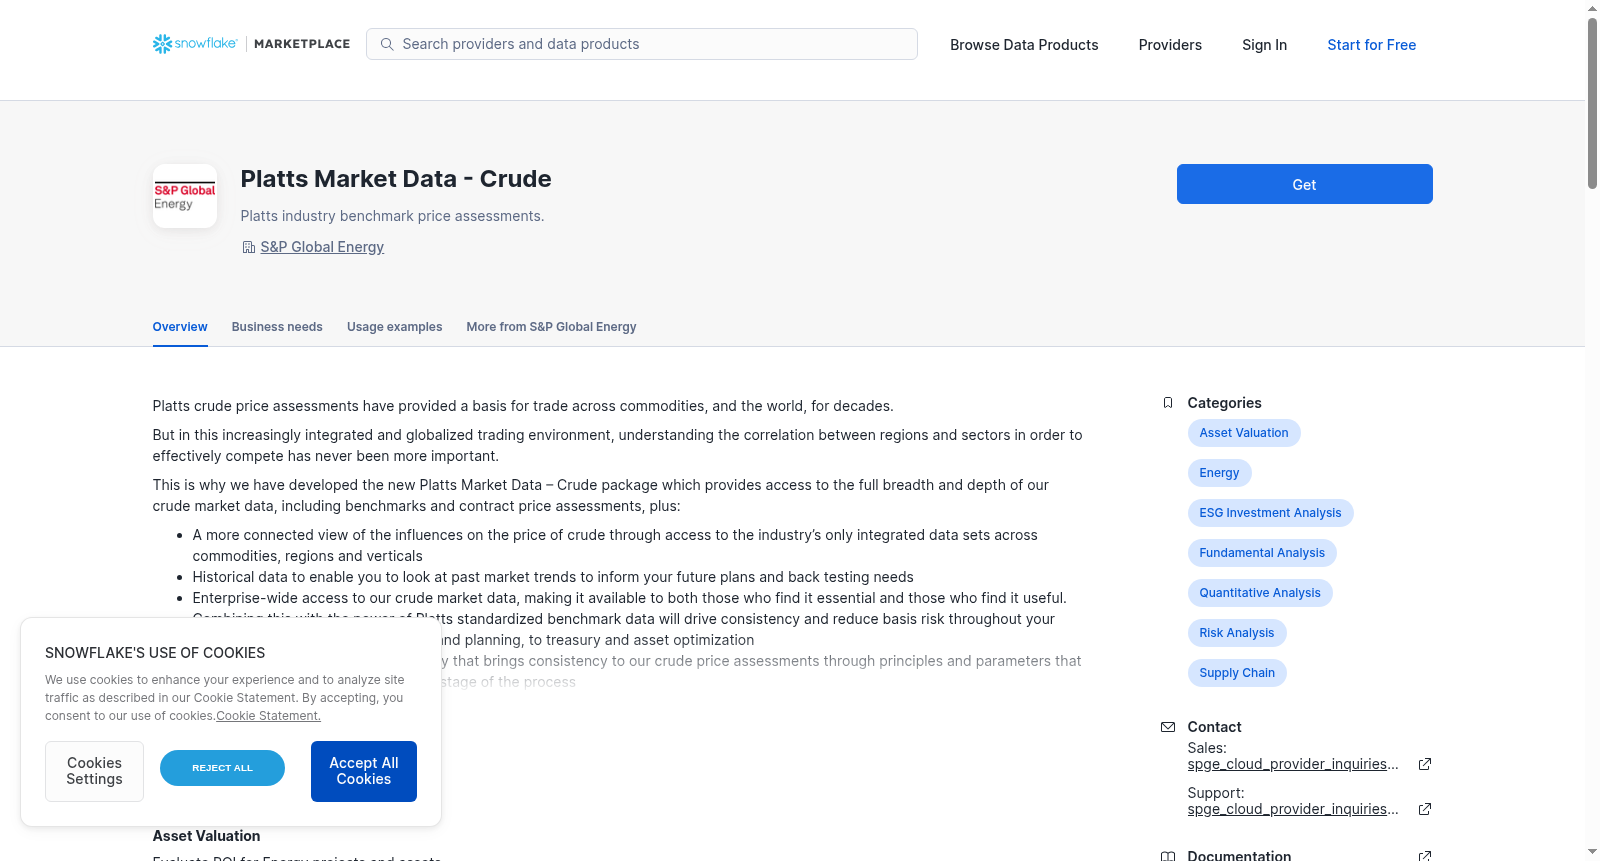This screenshot has width=1600, height=861.
Task: Switch to the Business needs tab
Action: point(277,327)
